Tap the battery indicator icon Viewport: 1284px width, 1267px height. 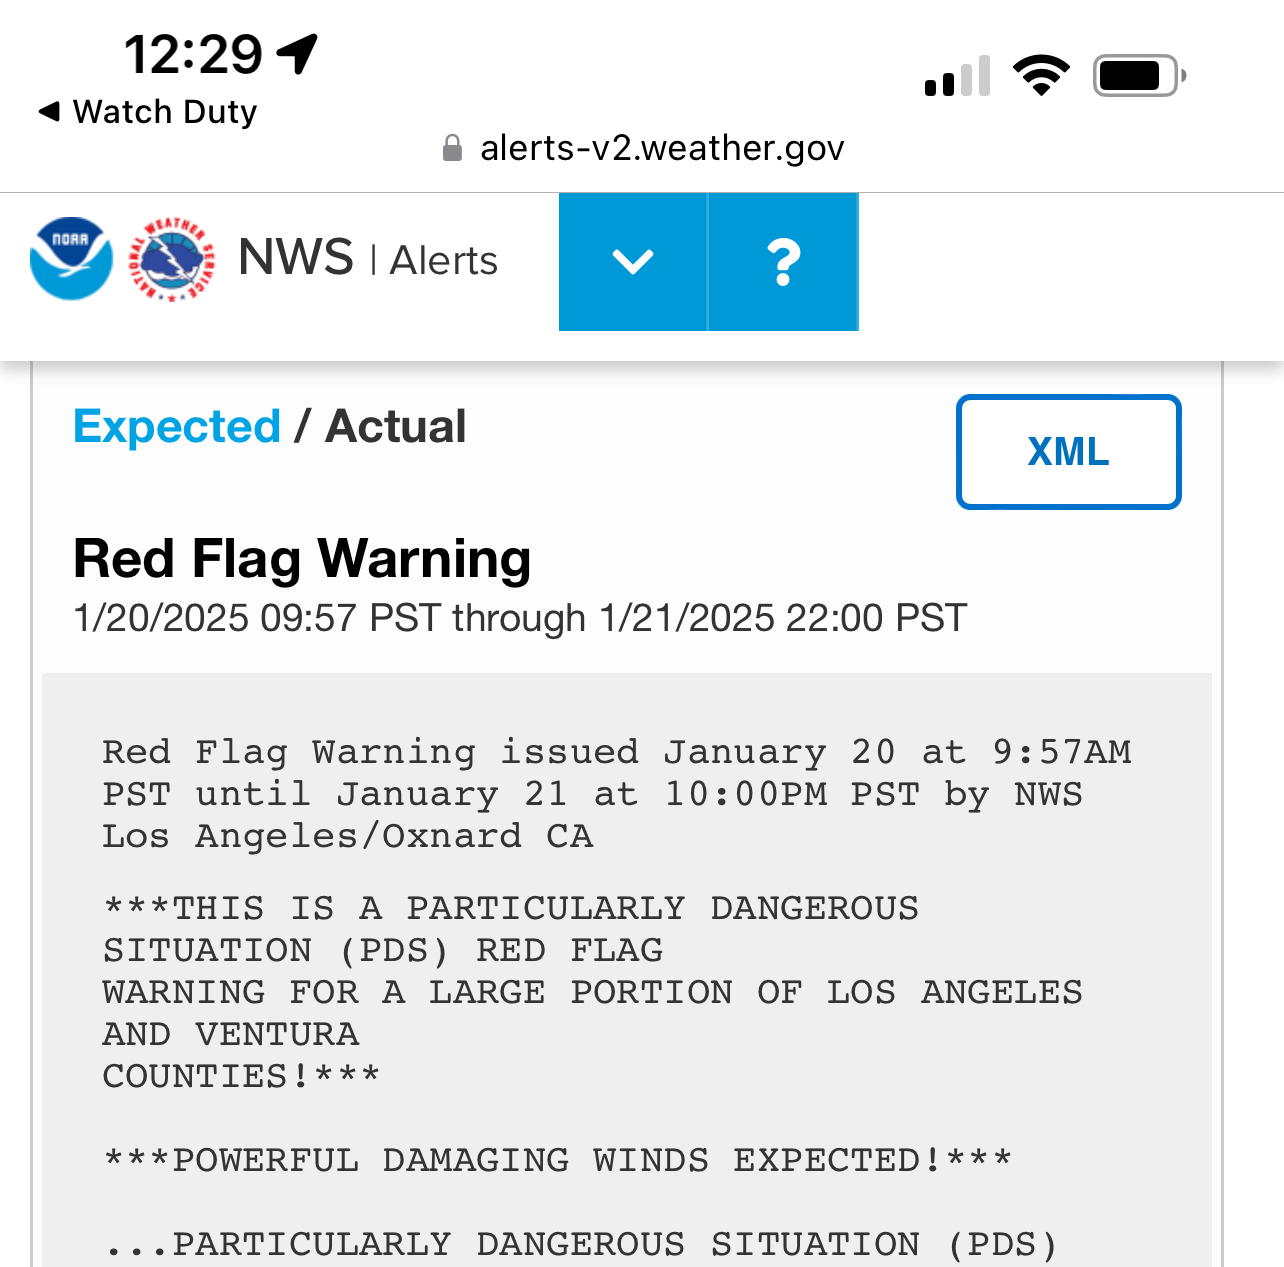(x=1140, y=76)
